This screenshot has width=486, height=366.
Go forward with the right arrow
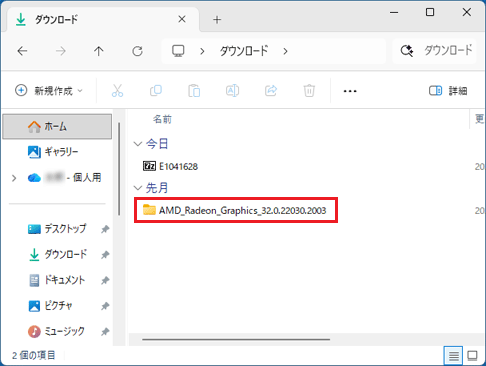coord(61,51)
